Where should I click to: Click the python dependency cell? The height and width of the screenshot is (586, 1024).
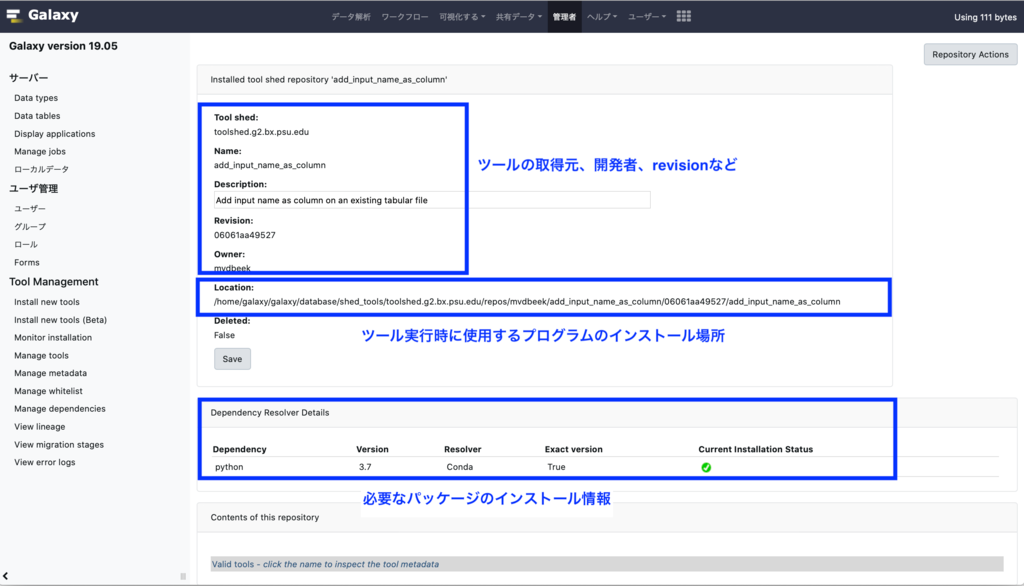[x=229, y=467]
